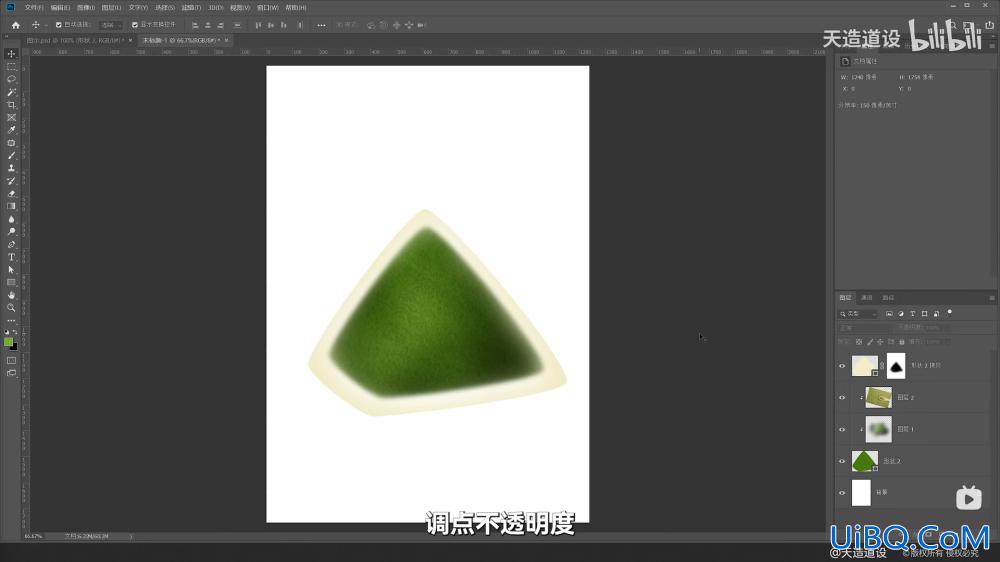Select the Crop tool
1000x562 pixels.
pyautogui.click(x=11, y=105)
